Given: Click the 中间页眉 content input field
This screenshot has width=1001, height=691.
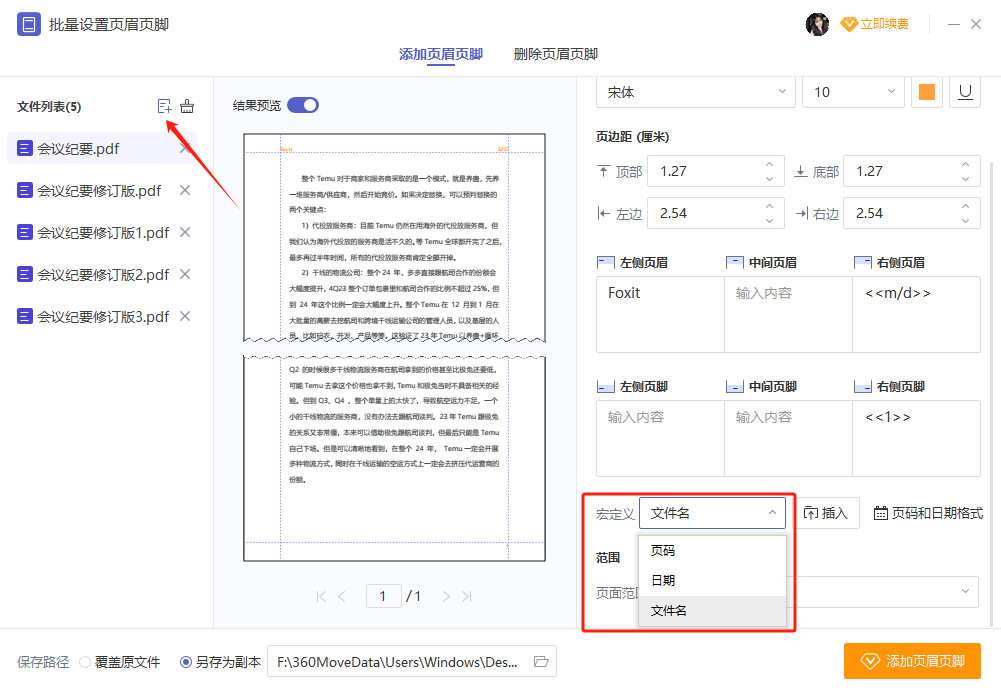Looking at the screenshot, I should 788,315.
